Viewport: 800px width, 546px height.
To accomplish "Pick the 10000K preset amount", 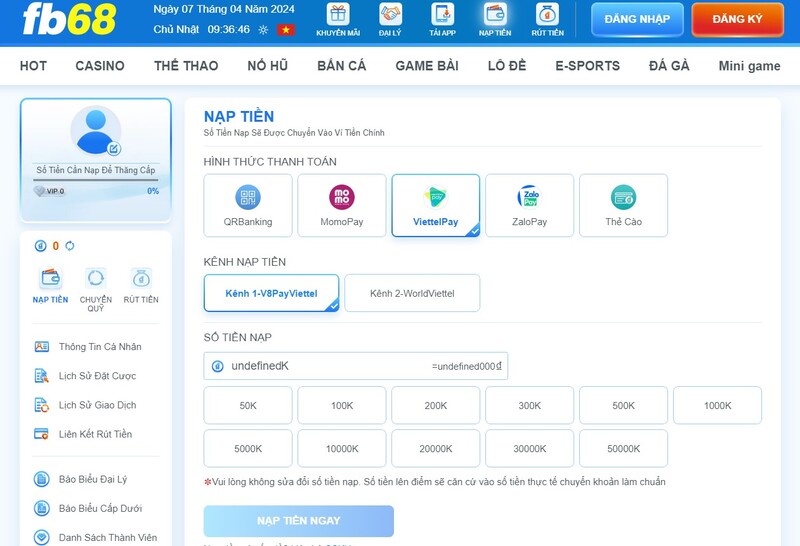I will 342,449.
